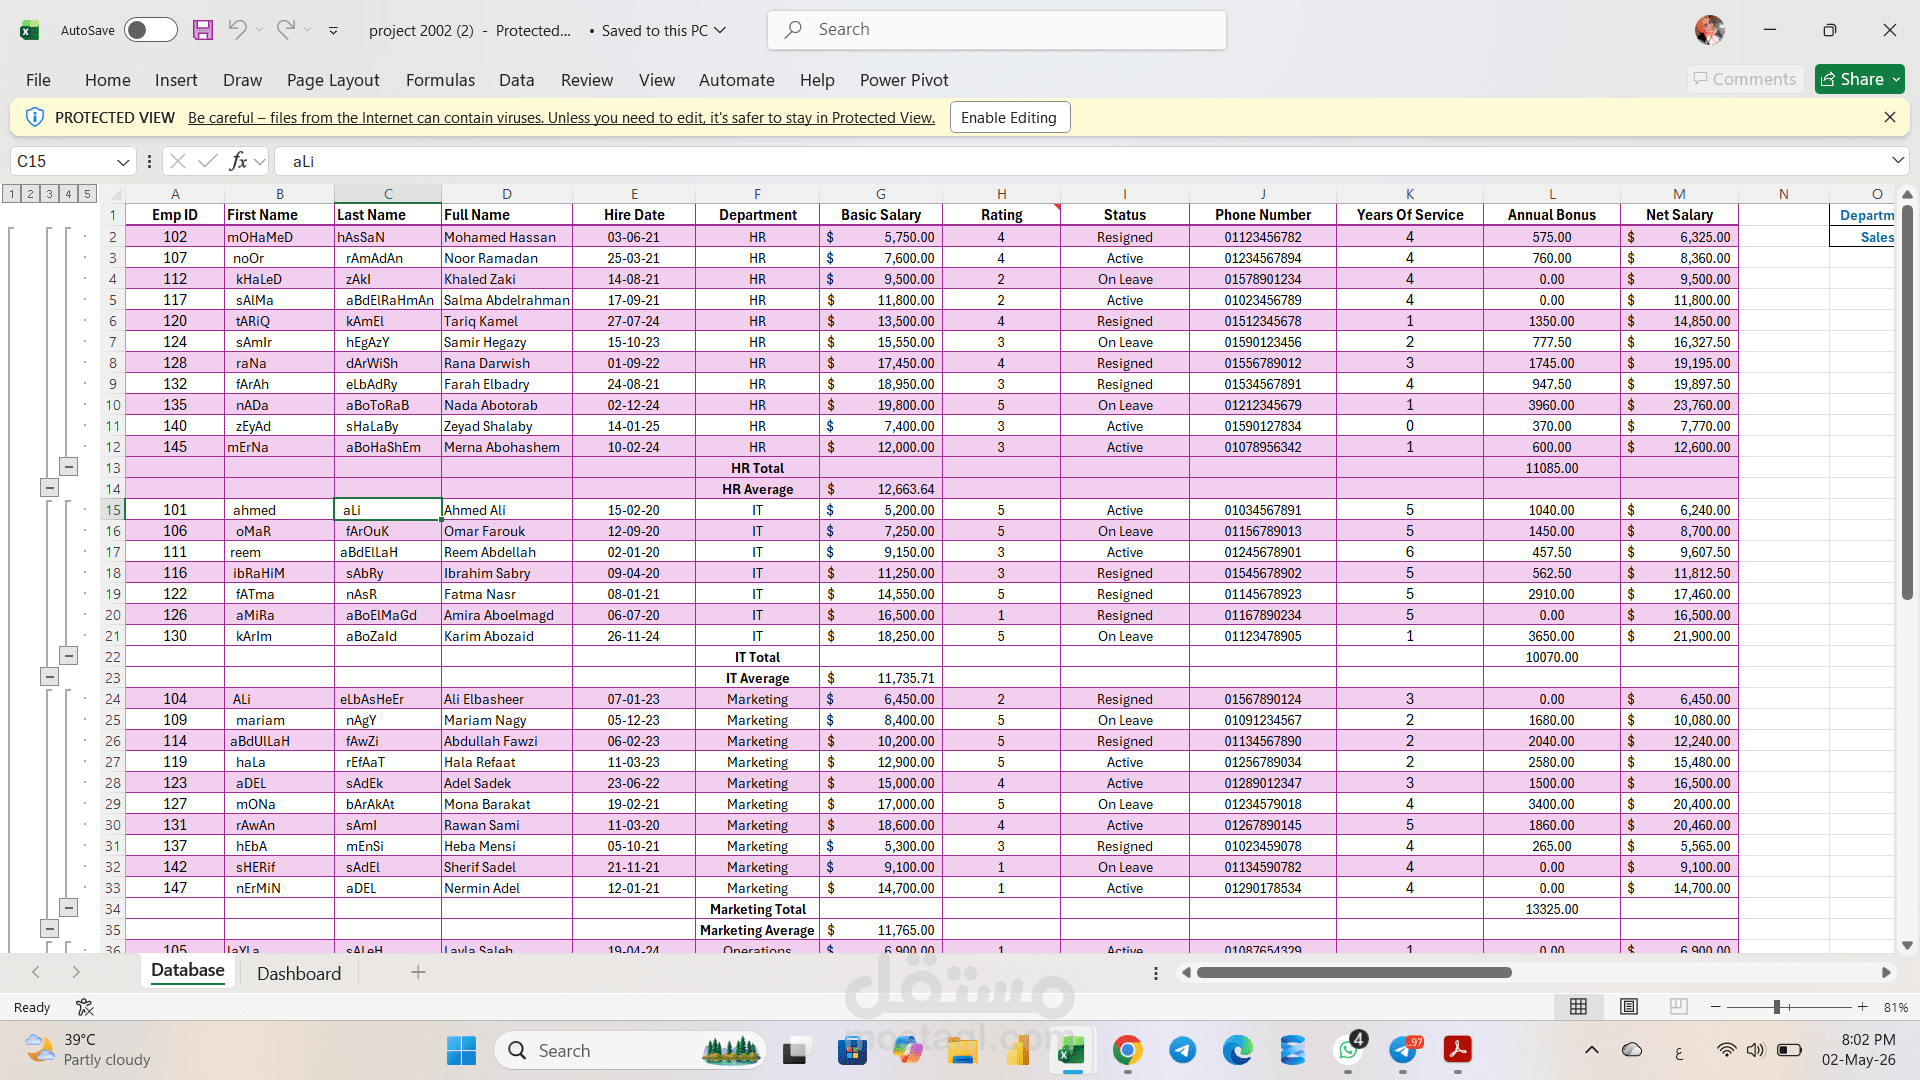Open the Name Box dropdown arrow

click(122, 161)
